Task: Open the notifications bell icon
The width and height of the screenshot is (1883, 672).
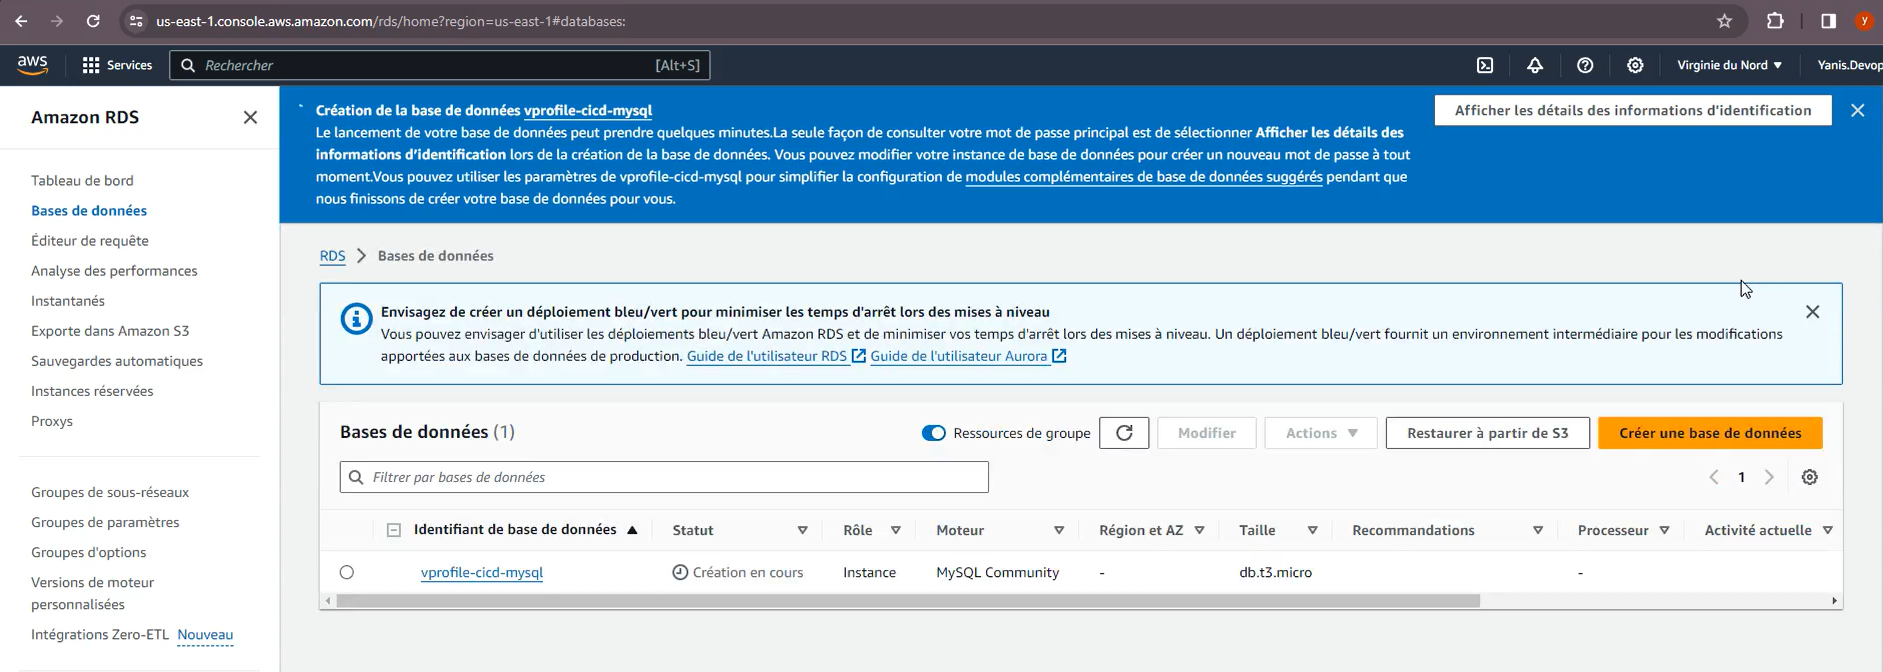Action: (1535, 65)
